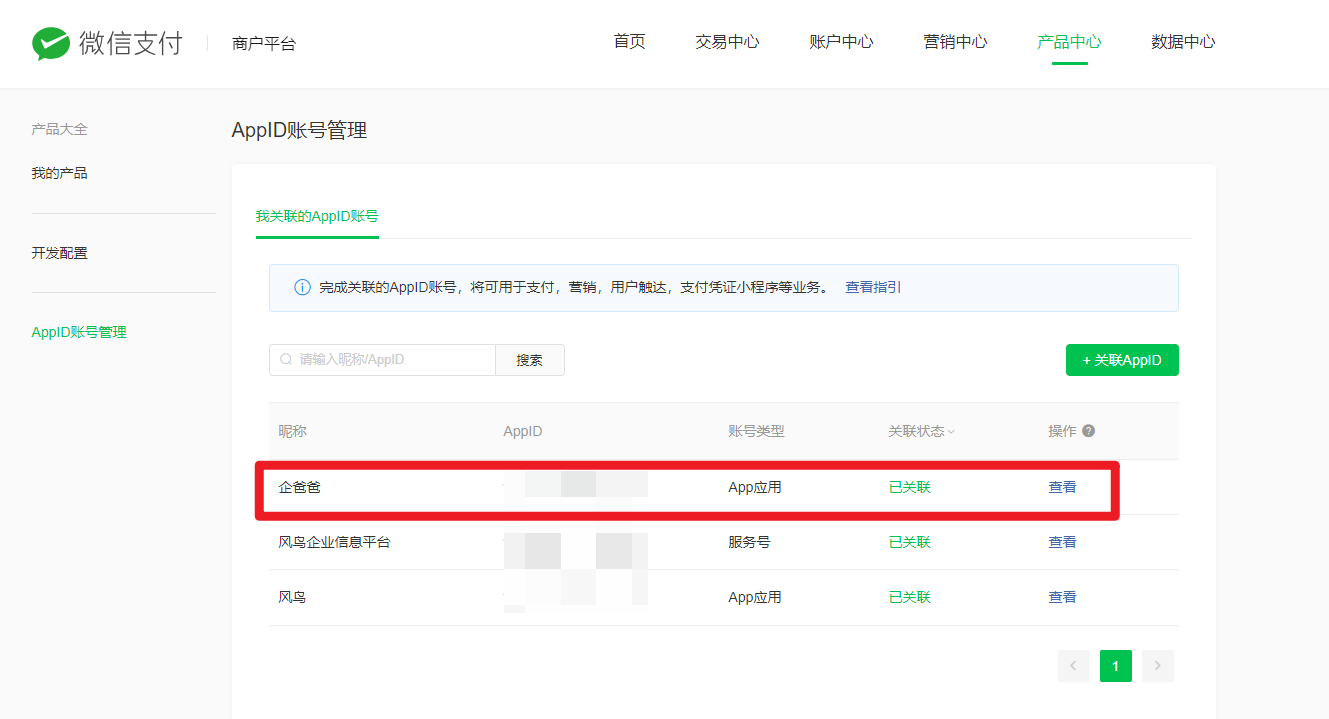Go to next page arrow
Viewport: 1329px width, 719px height.
pos(1158,666)
